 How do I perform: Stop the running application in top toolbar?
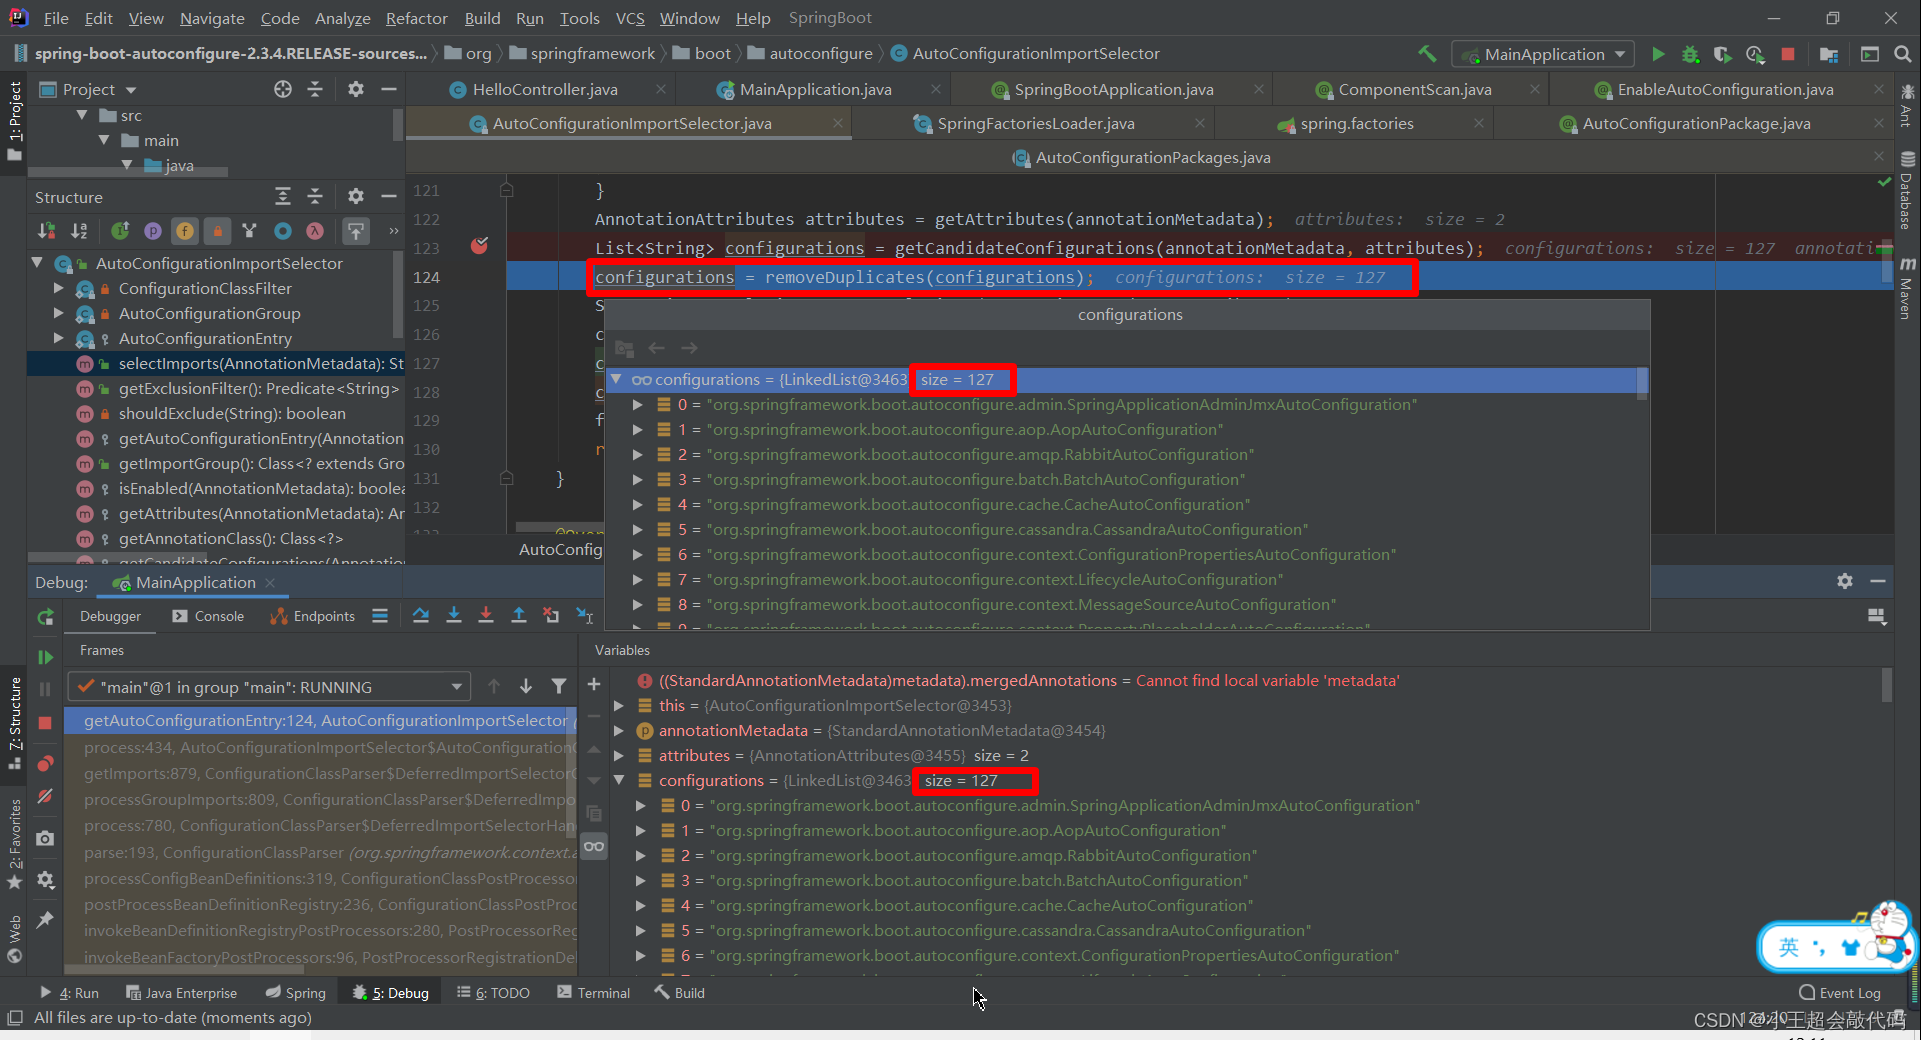tap(1788, 54)
